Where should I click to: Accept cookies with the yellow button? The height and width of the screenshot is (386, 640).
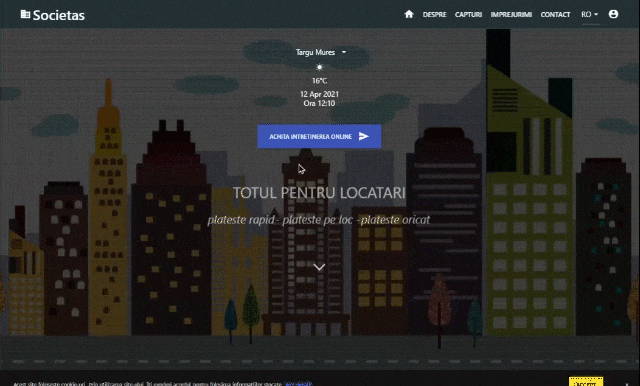pyautogui.click(x=586, y=382)
